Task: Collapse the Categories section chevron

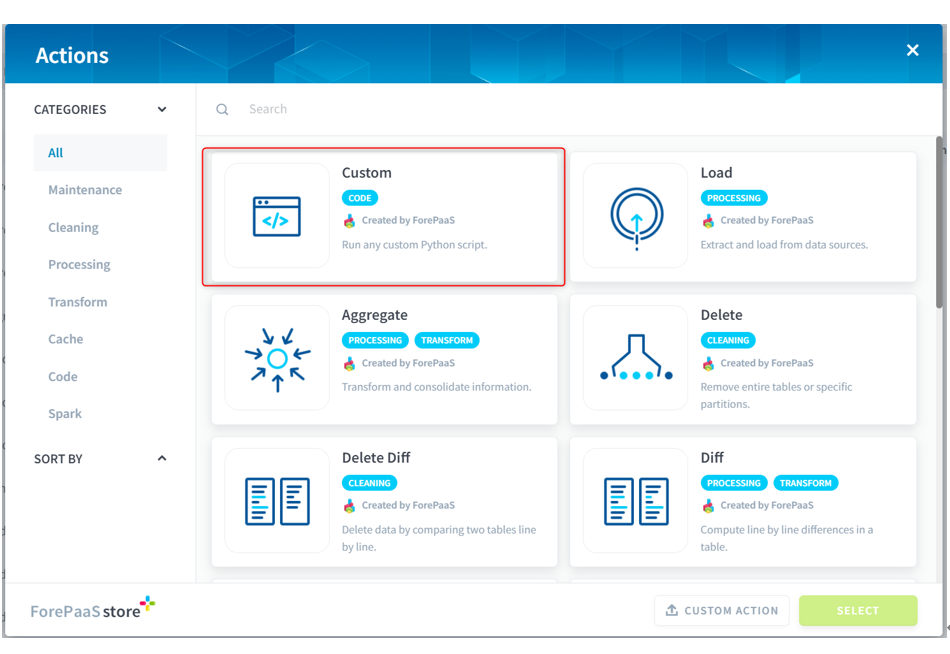Action: pyautogui.click(x=162, y=110)
